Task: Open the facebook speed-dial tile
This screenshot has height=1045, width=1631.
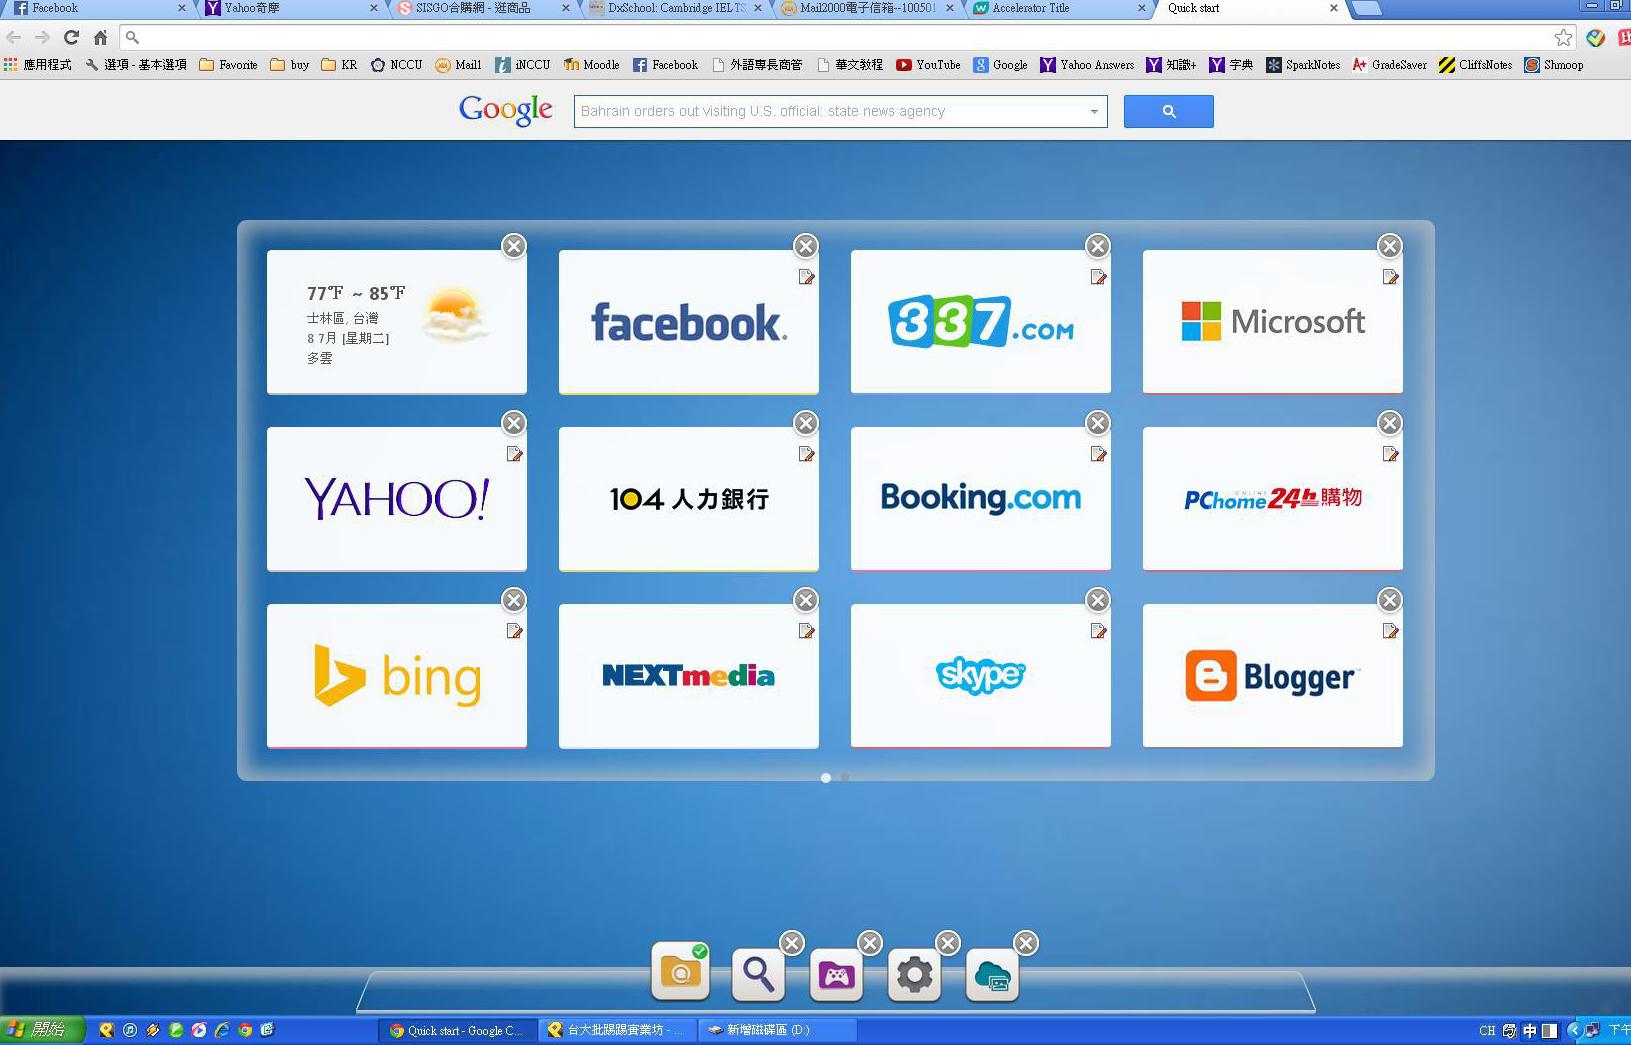Action: click(x=688, y=322)
